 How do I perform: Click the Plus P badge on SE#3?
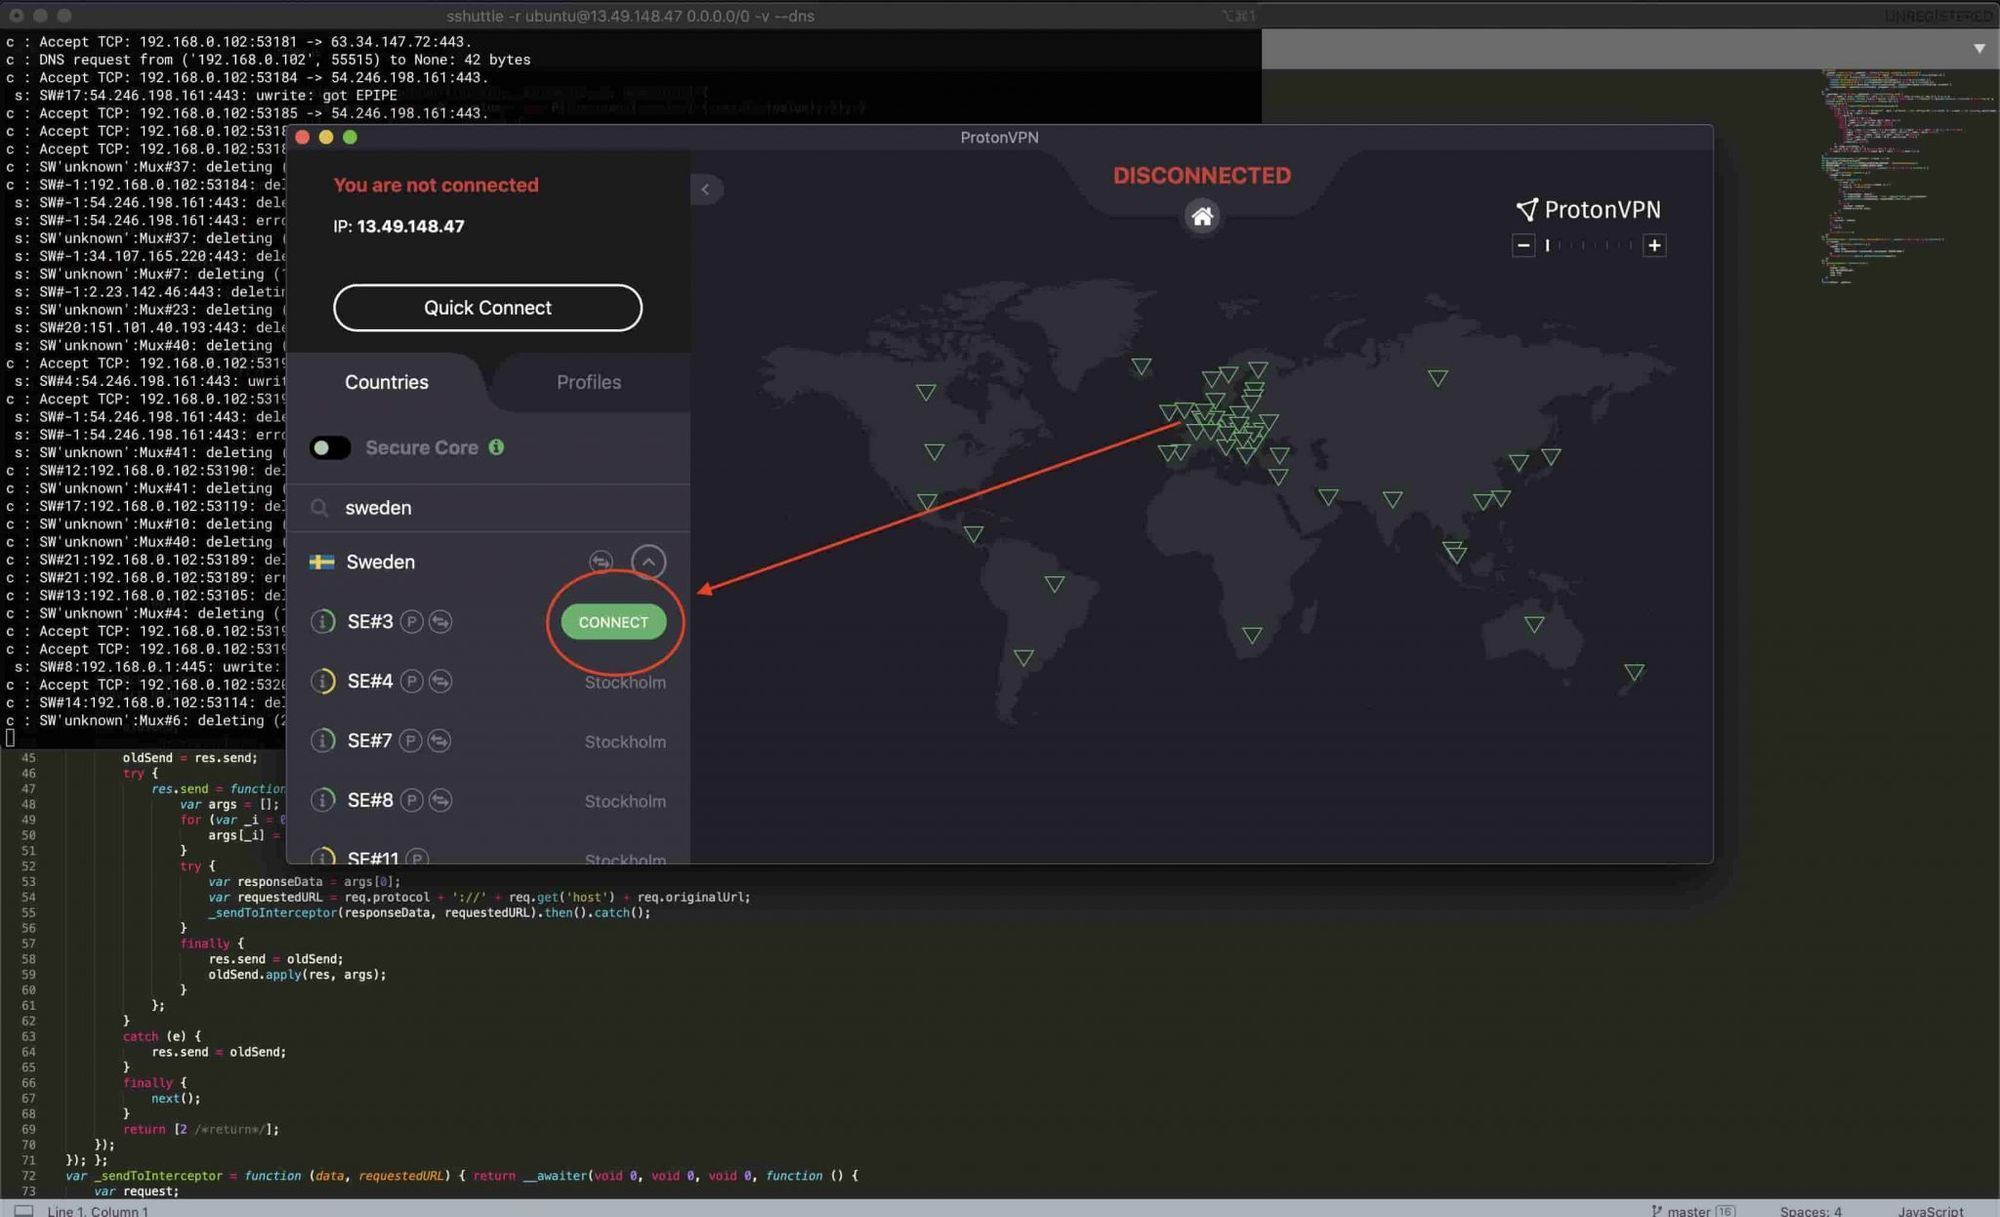click(x=411, y=622)
